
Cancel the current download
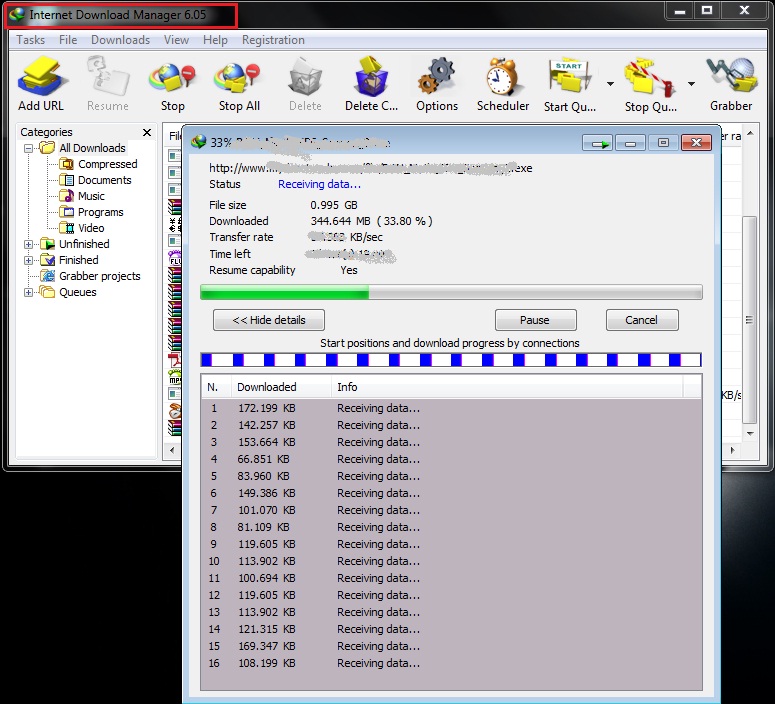(x=642, y=320)
